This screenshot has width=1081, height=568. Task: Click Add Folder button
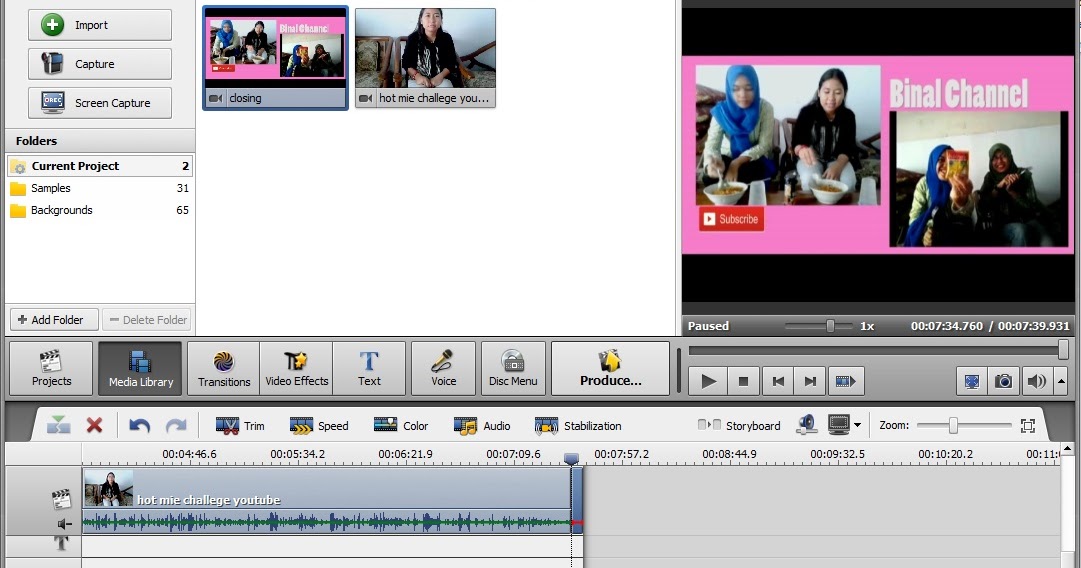[54, 320]
